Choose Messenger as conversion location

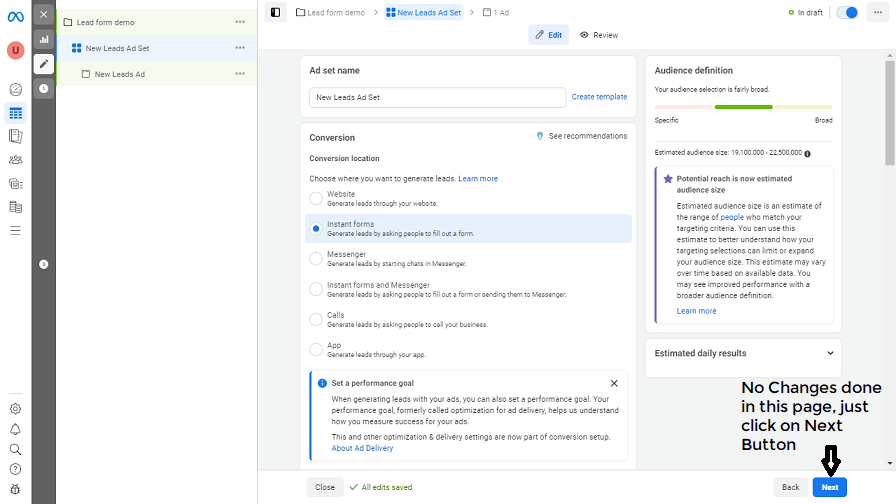coord(316,259)
